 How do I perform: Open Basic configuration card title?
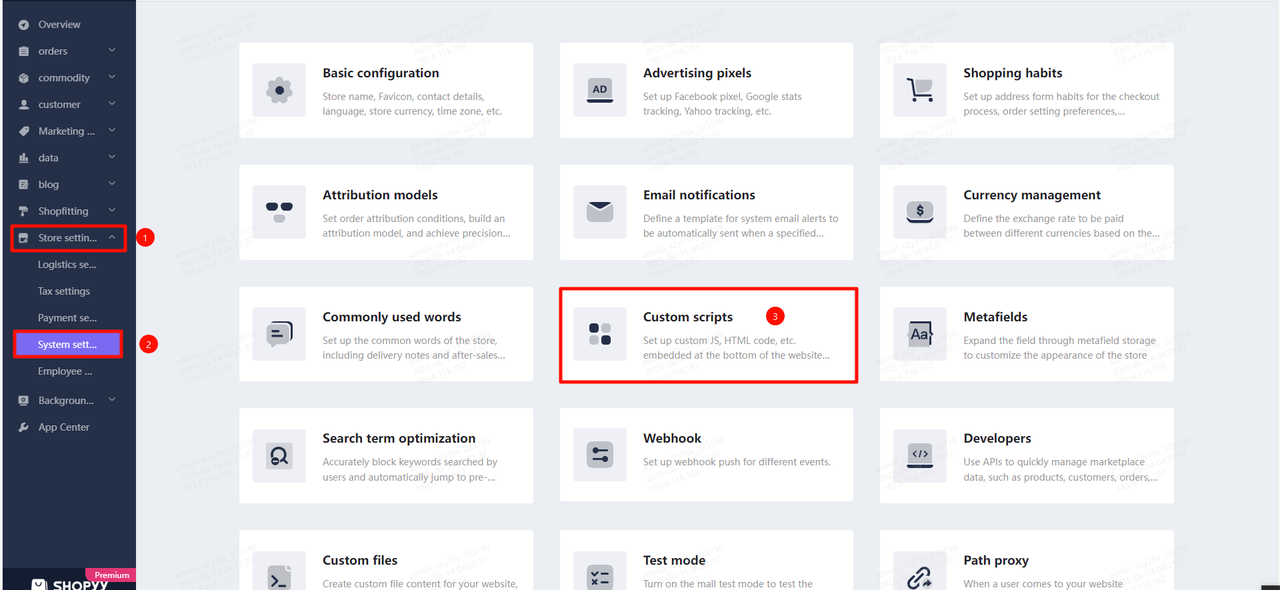[x=381, y=73]
